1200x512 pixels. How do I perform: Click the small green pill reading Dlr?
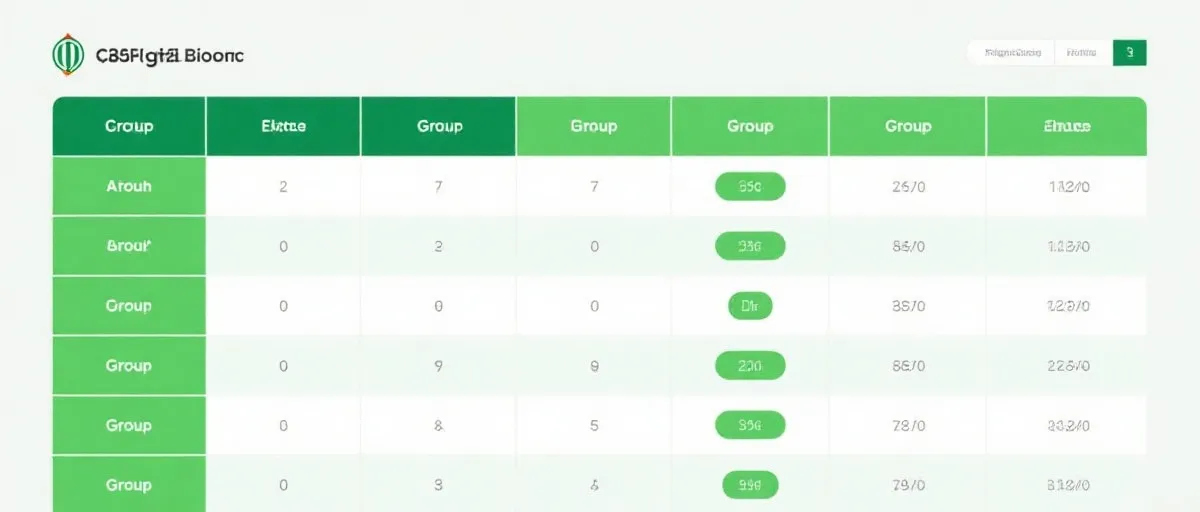click(x=750, y=306)
